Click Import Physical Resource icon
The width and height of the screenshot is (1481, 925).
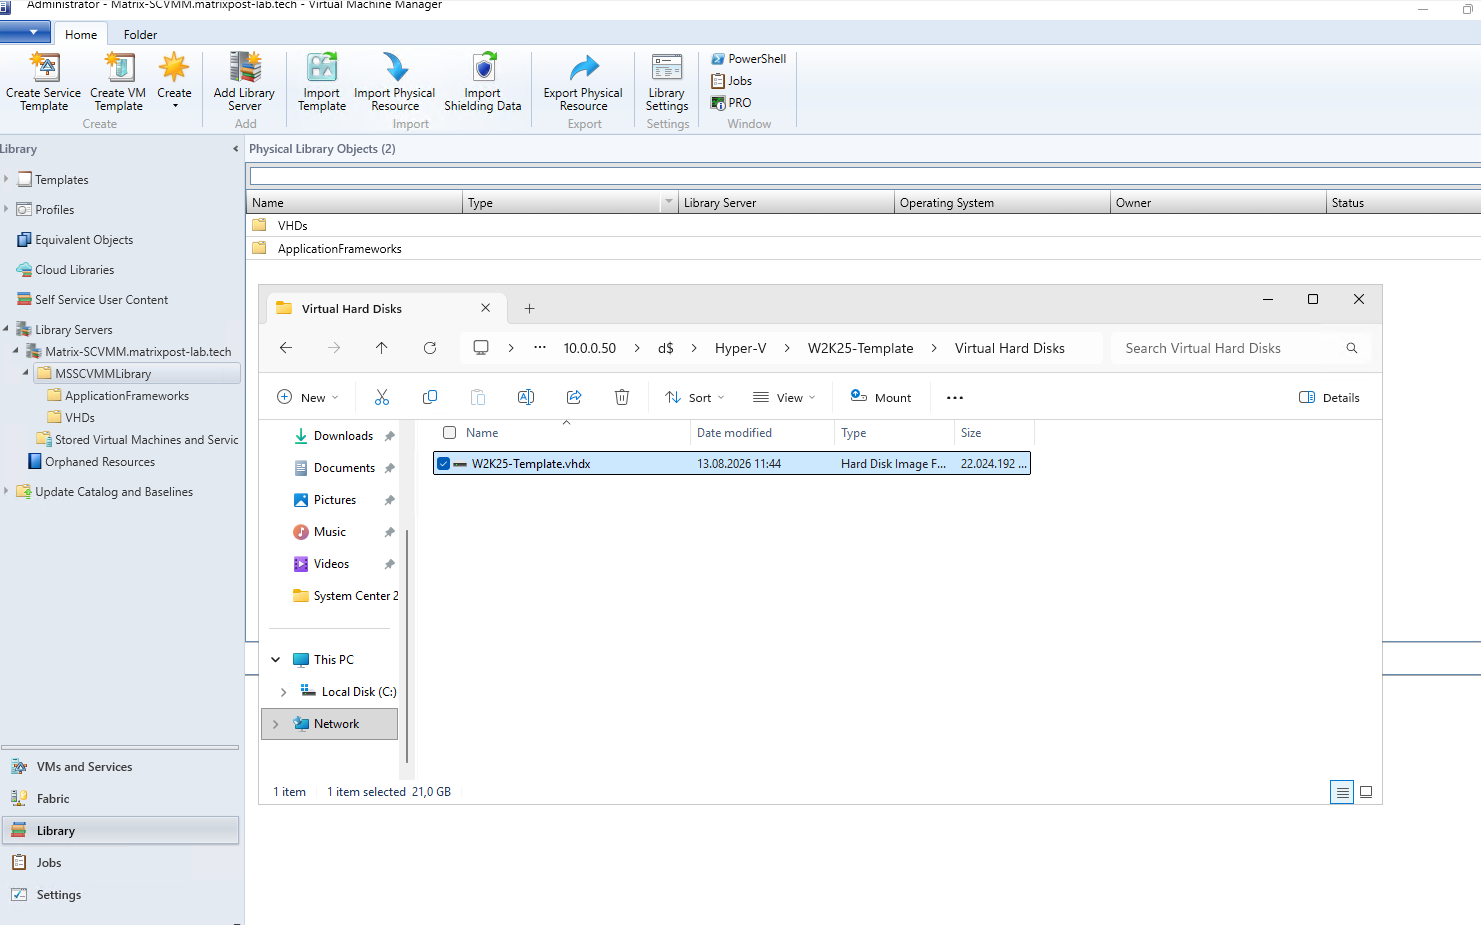pos(395,67)
